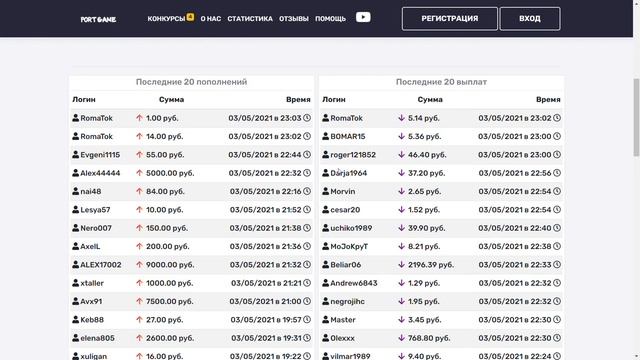Image resolution: width=640 pixels, height=360 pixels.
Task: Click the page vertical scrollbar thumb
Action: [x=636, y=118]
